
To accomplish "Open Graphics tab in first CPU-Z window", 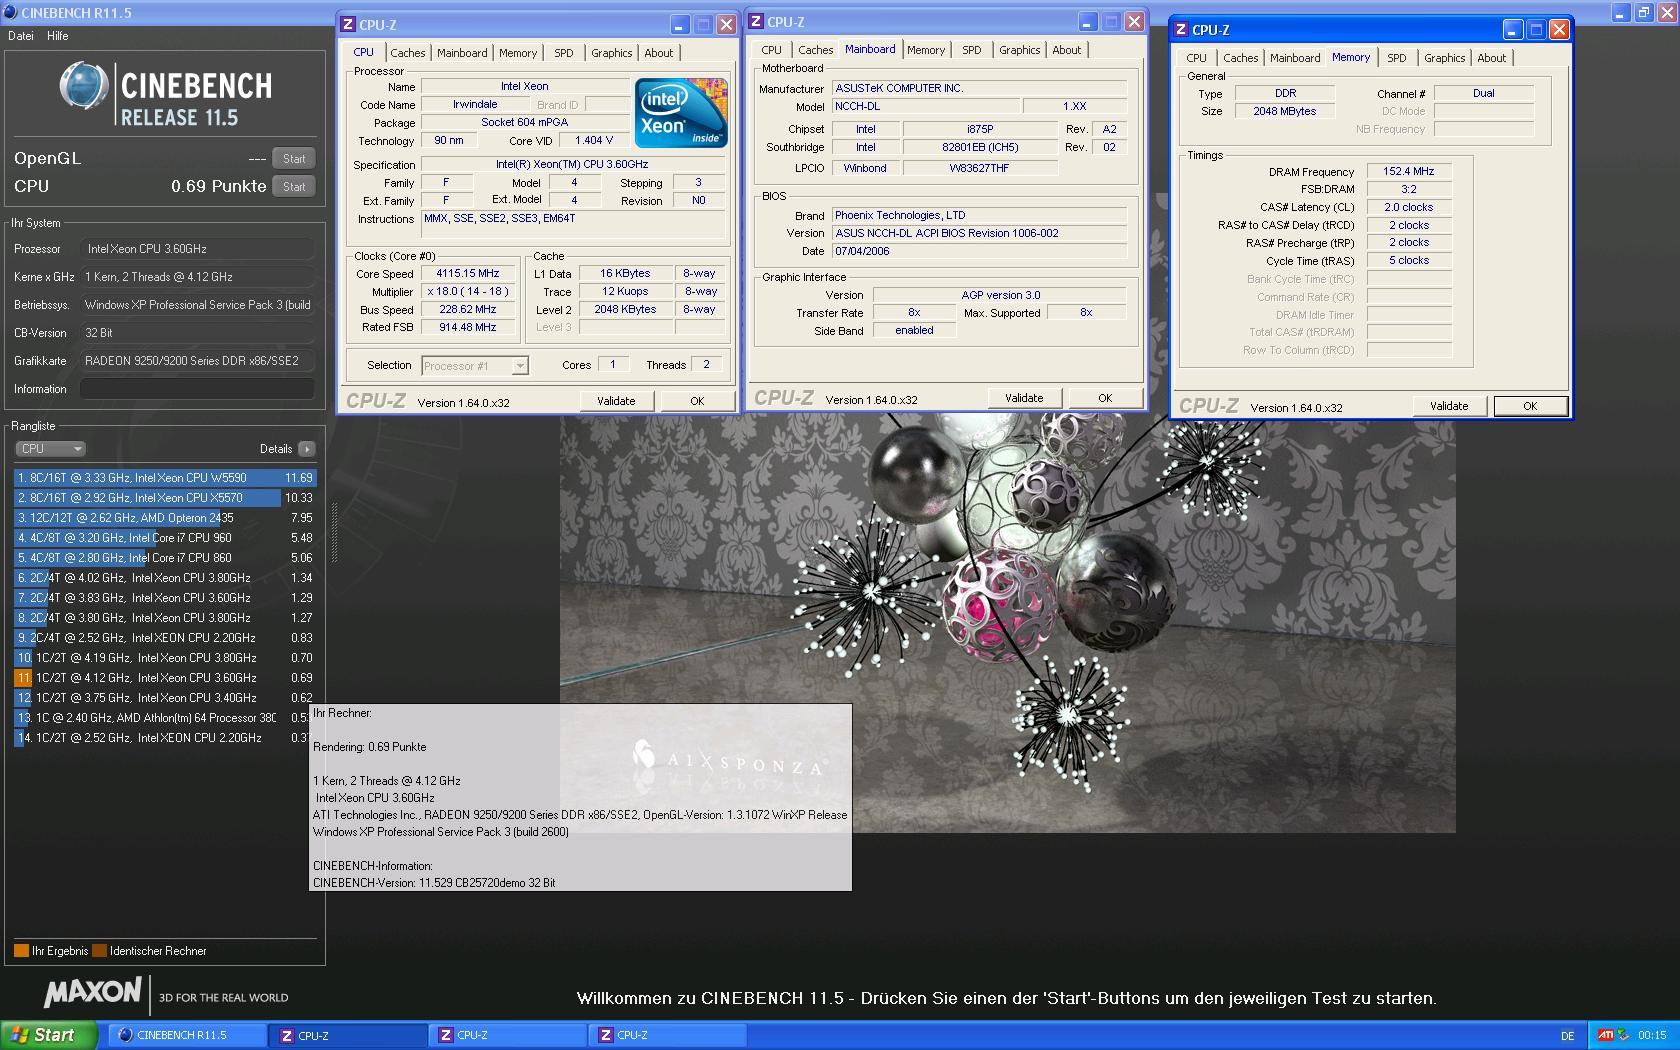I will (x=611, y=53).
